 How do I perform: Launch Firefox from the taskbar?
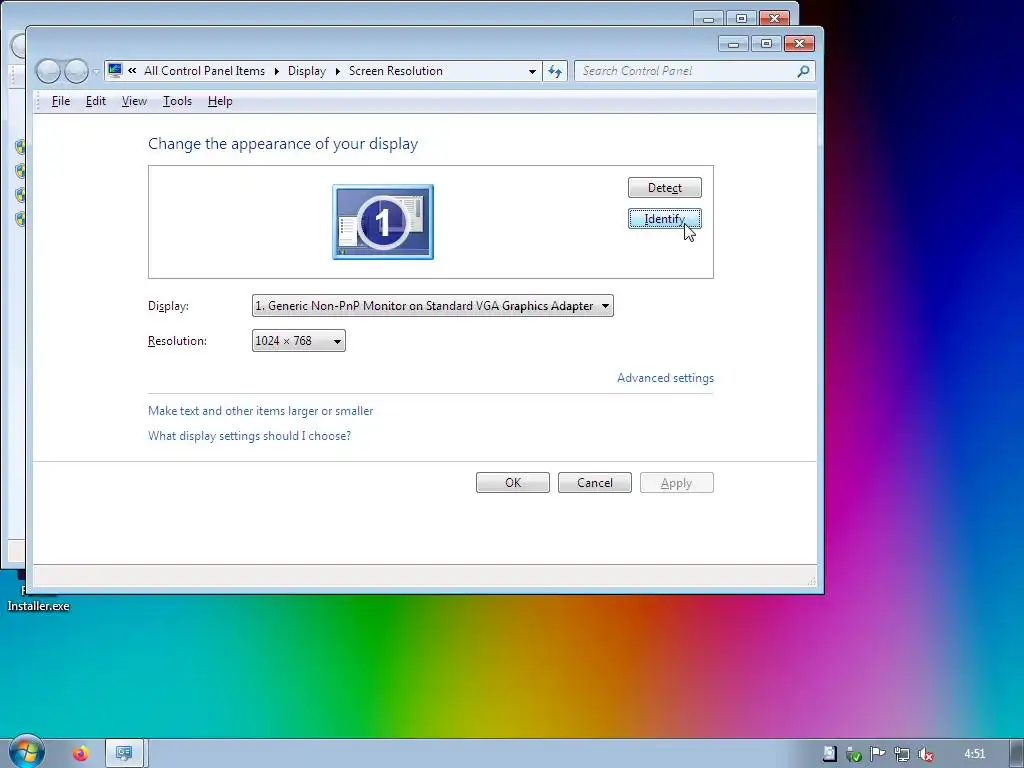coord(80,754)
